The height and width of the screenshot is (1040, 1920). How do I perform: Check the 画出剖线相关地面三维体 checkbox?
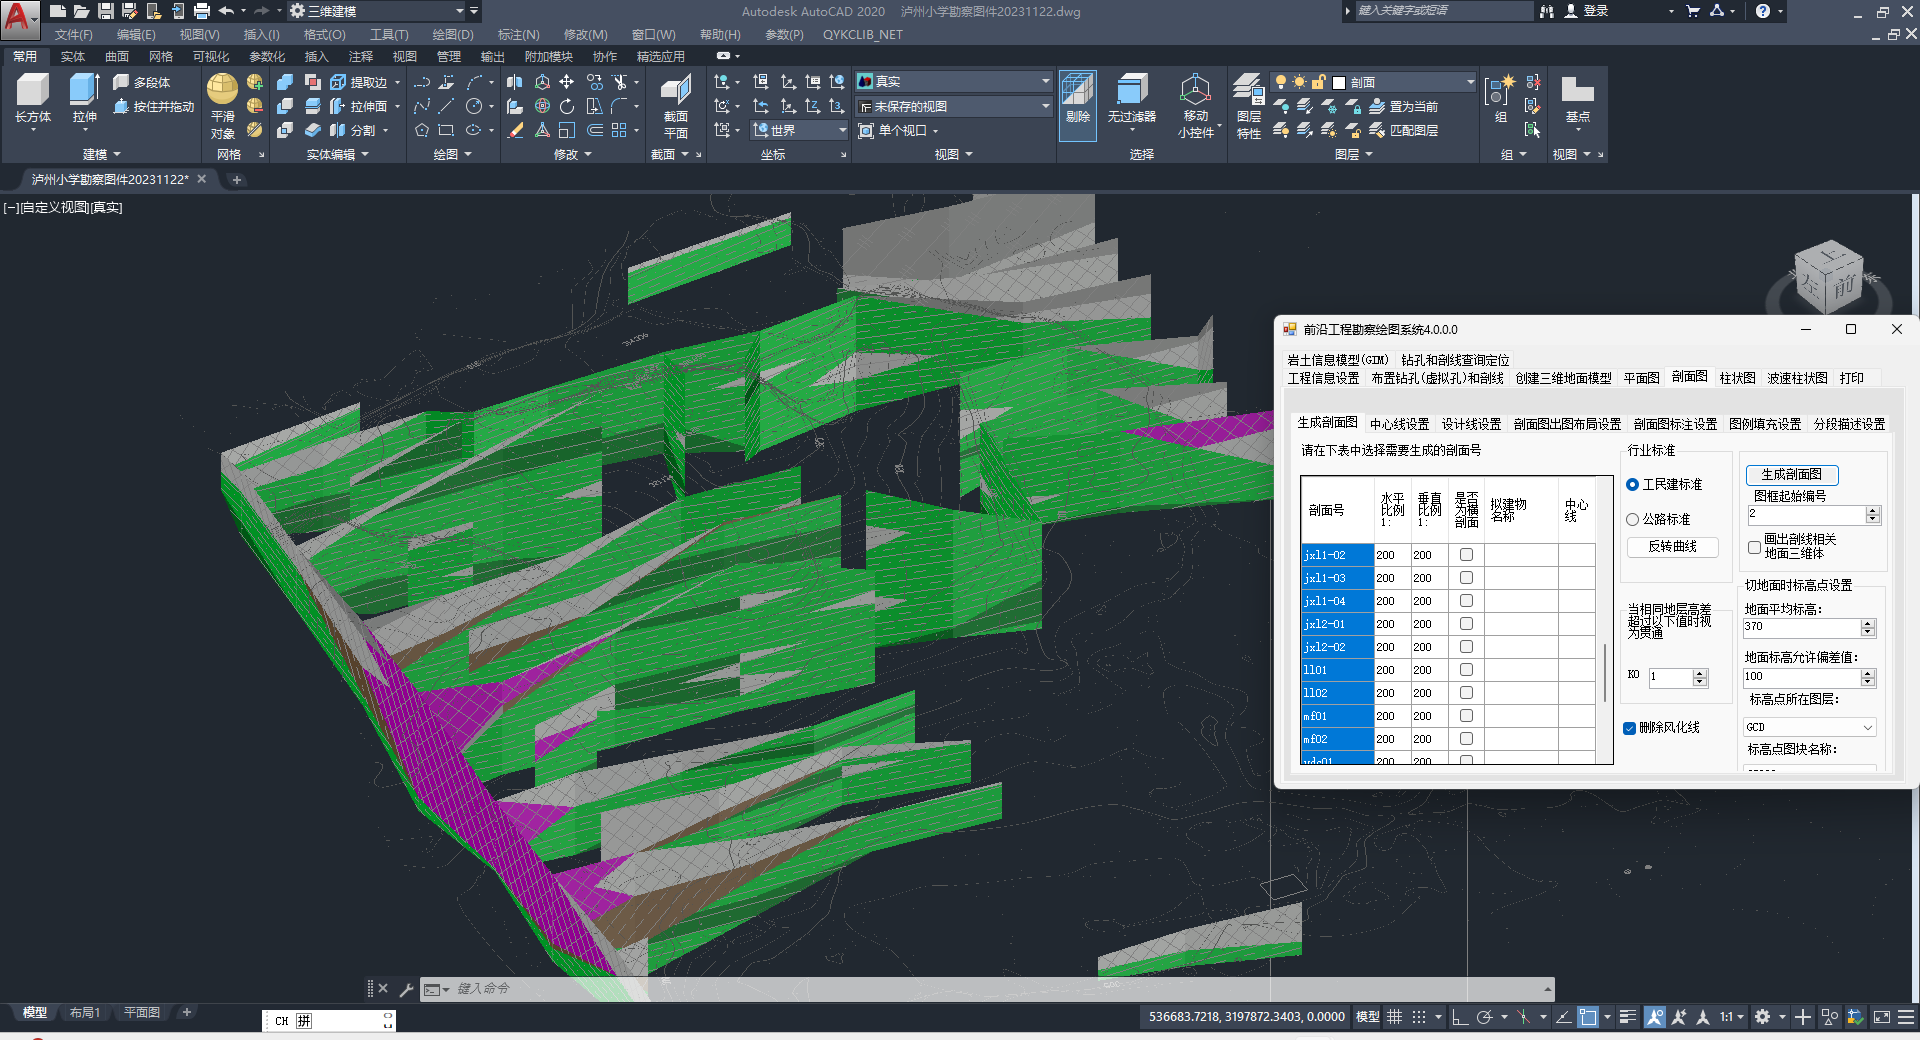[x=1754, y=547]
